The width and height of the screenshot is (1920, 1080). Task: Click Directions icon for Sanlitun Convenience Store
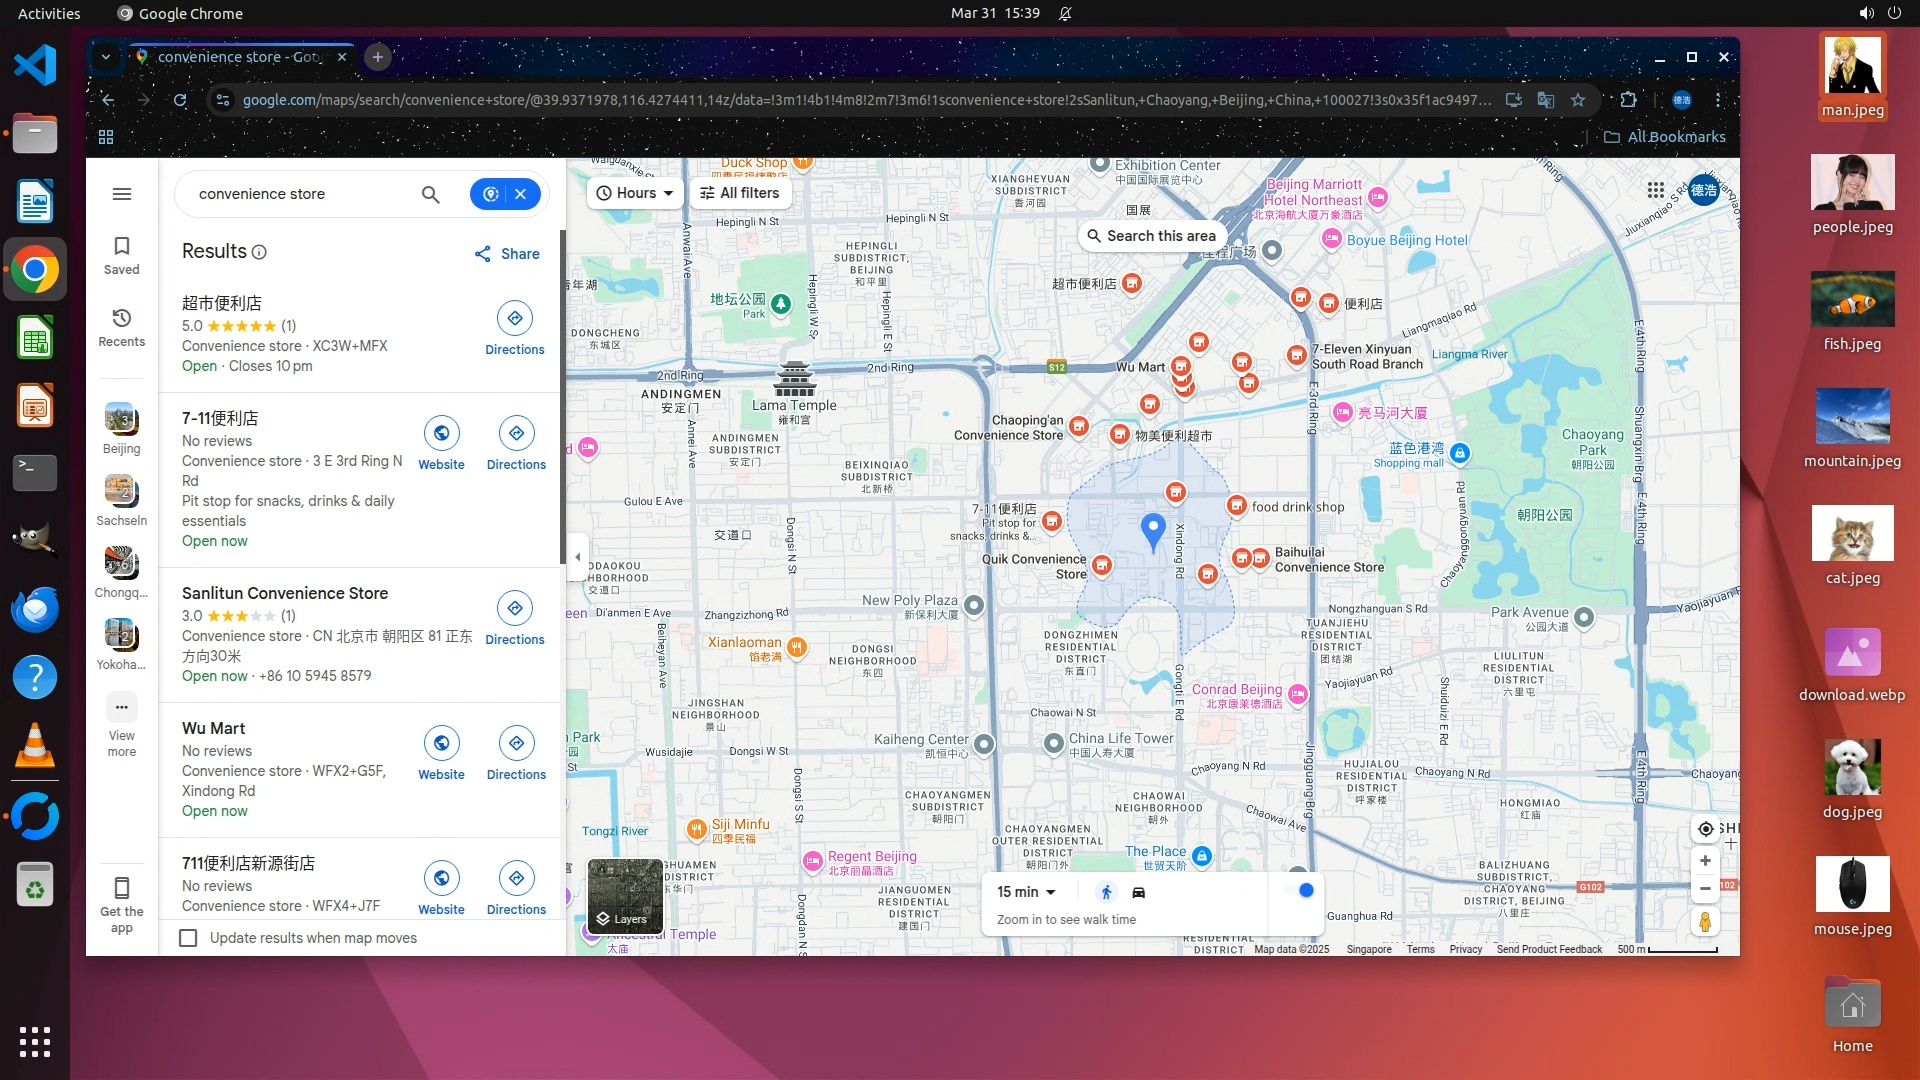[515, 608]
